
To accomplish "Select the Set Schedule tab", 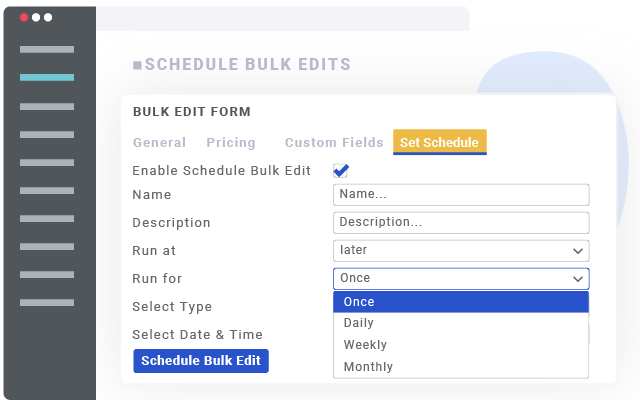I will point(439,143).
